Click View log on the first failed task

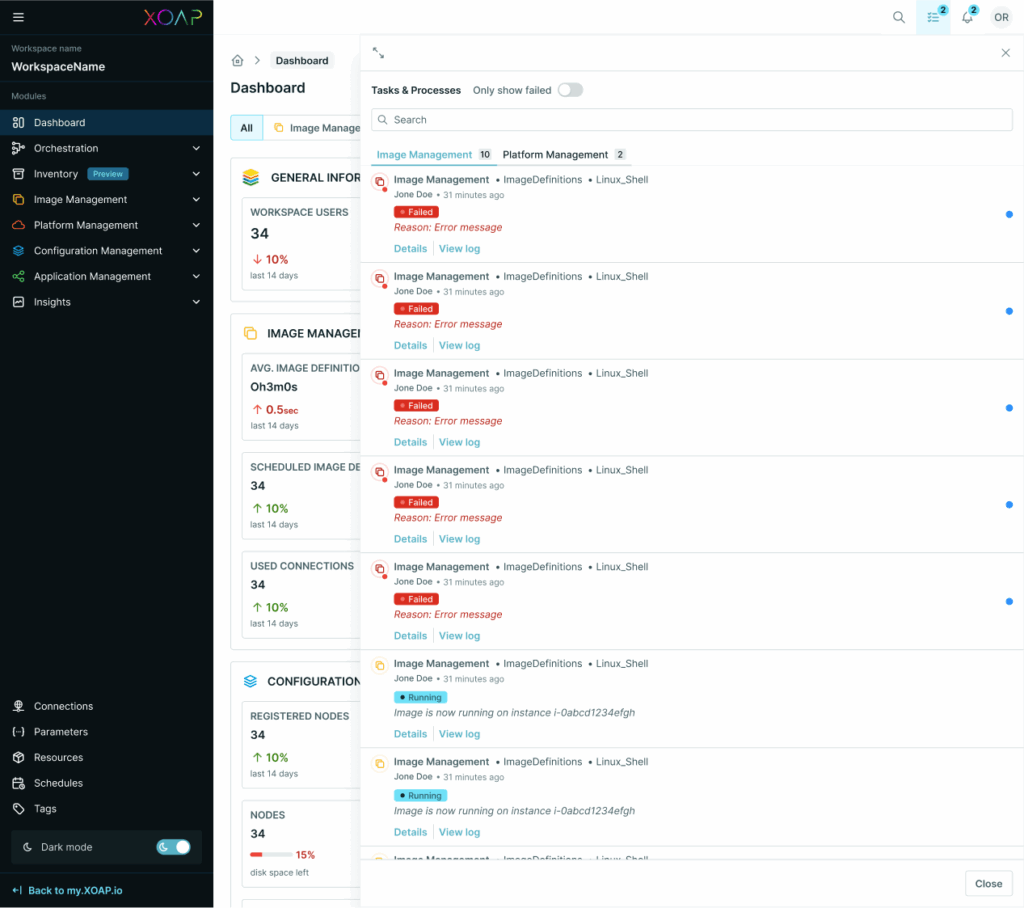(x=459, y=248)
